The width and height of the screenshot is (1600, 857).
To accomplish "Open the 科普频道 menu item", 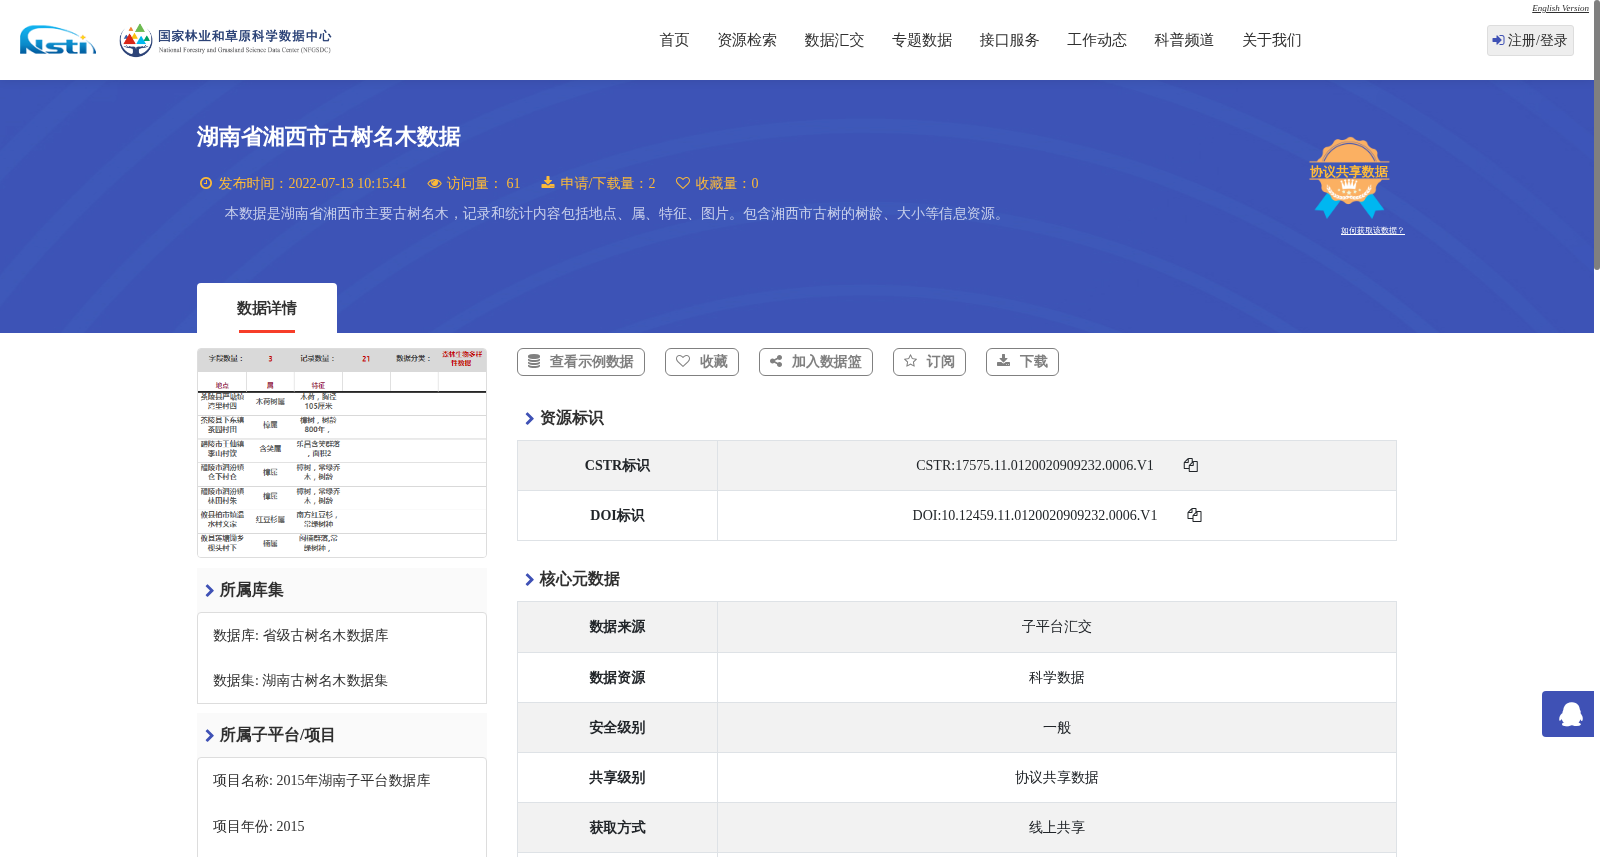I will [1184, 40].
